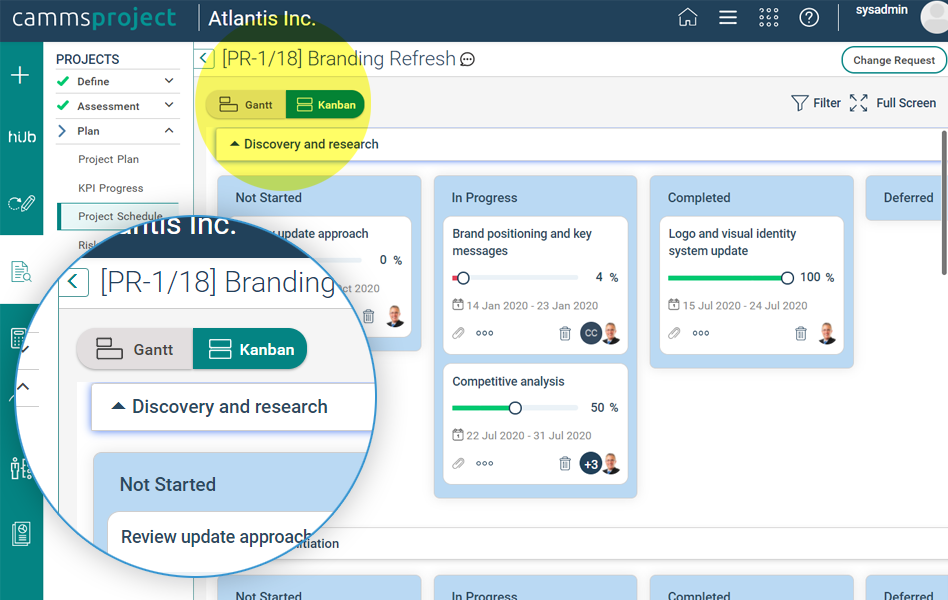Delete the Brand positioning and key messages card
This screenshot has height=600, width=948.
point(565,333)
